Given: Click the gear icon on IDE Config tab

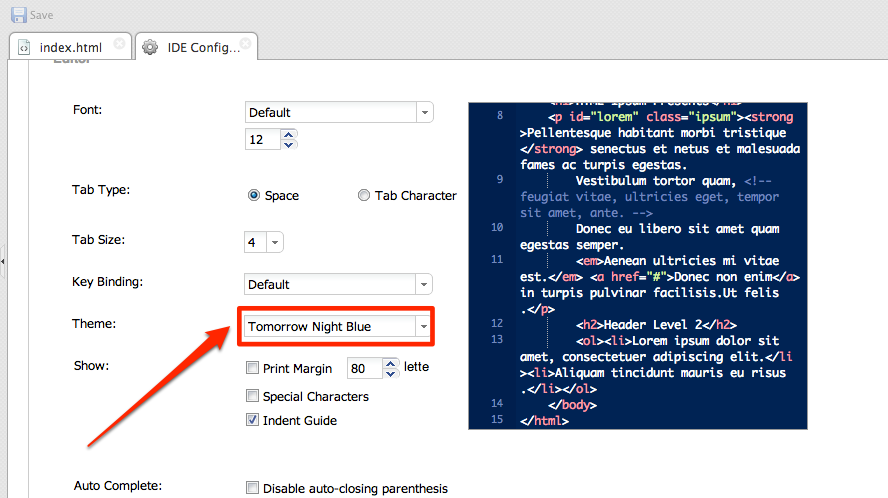Looking at the screenshot, I should [x=150, y=47].
